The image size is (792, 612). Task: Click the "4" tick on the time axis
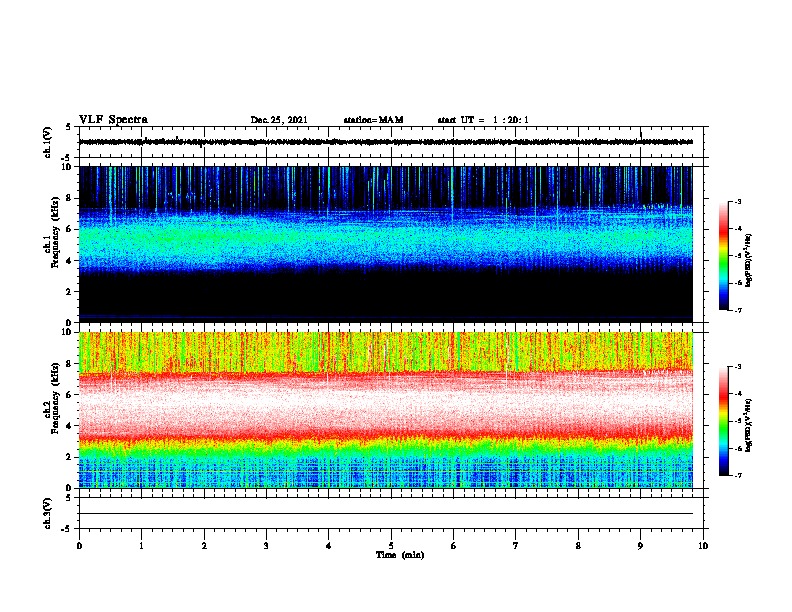coord(329,546)
